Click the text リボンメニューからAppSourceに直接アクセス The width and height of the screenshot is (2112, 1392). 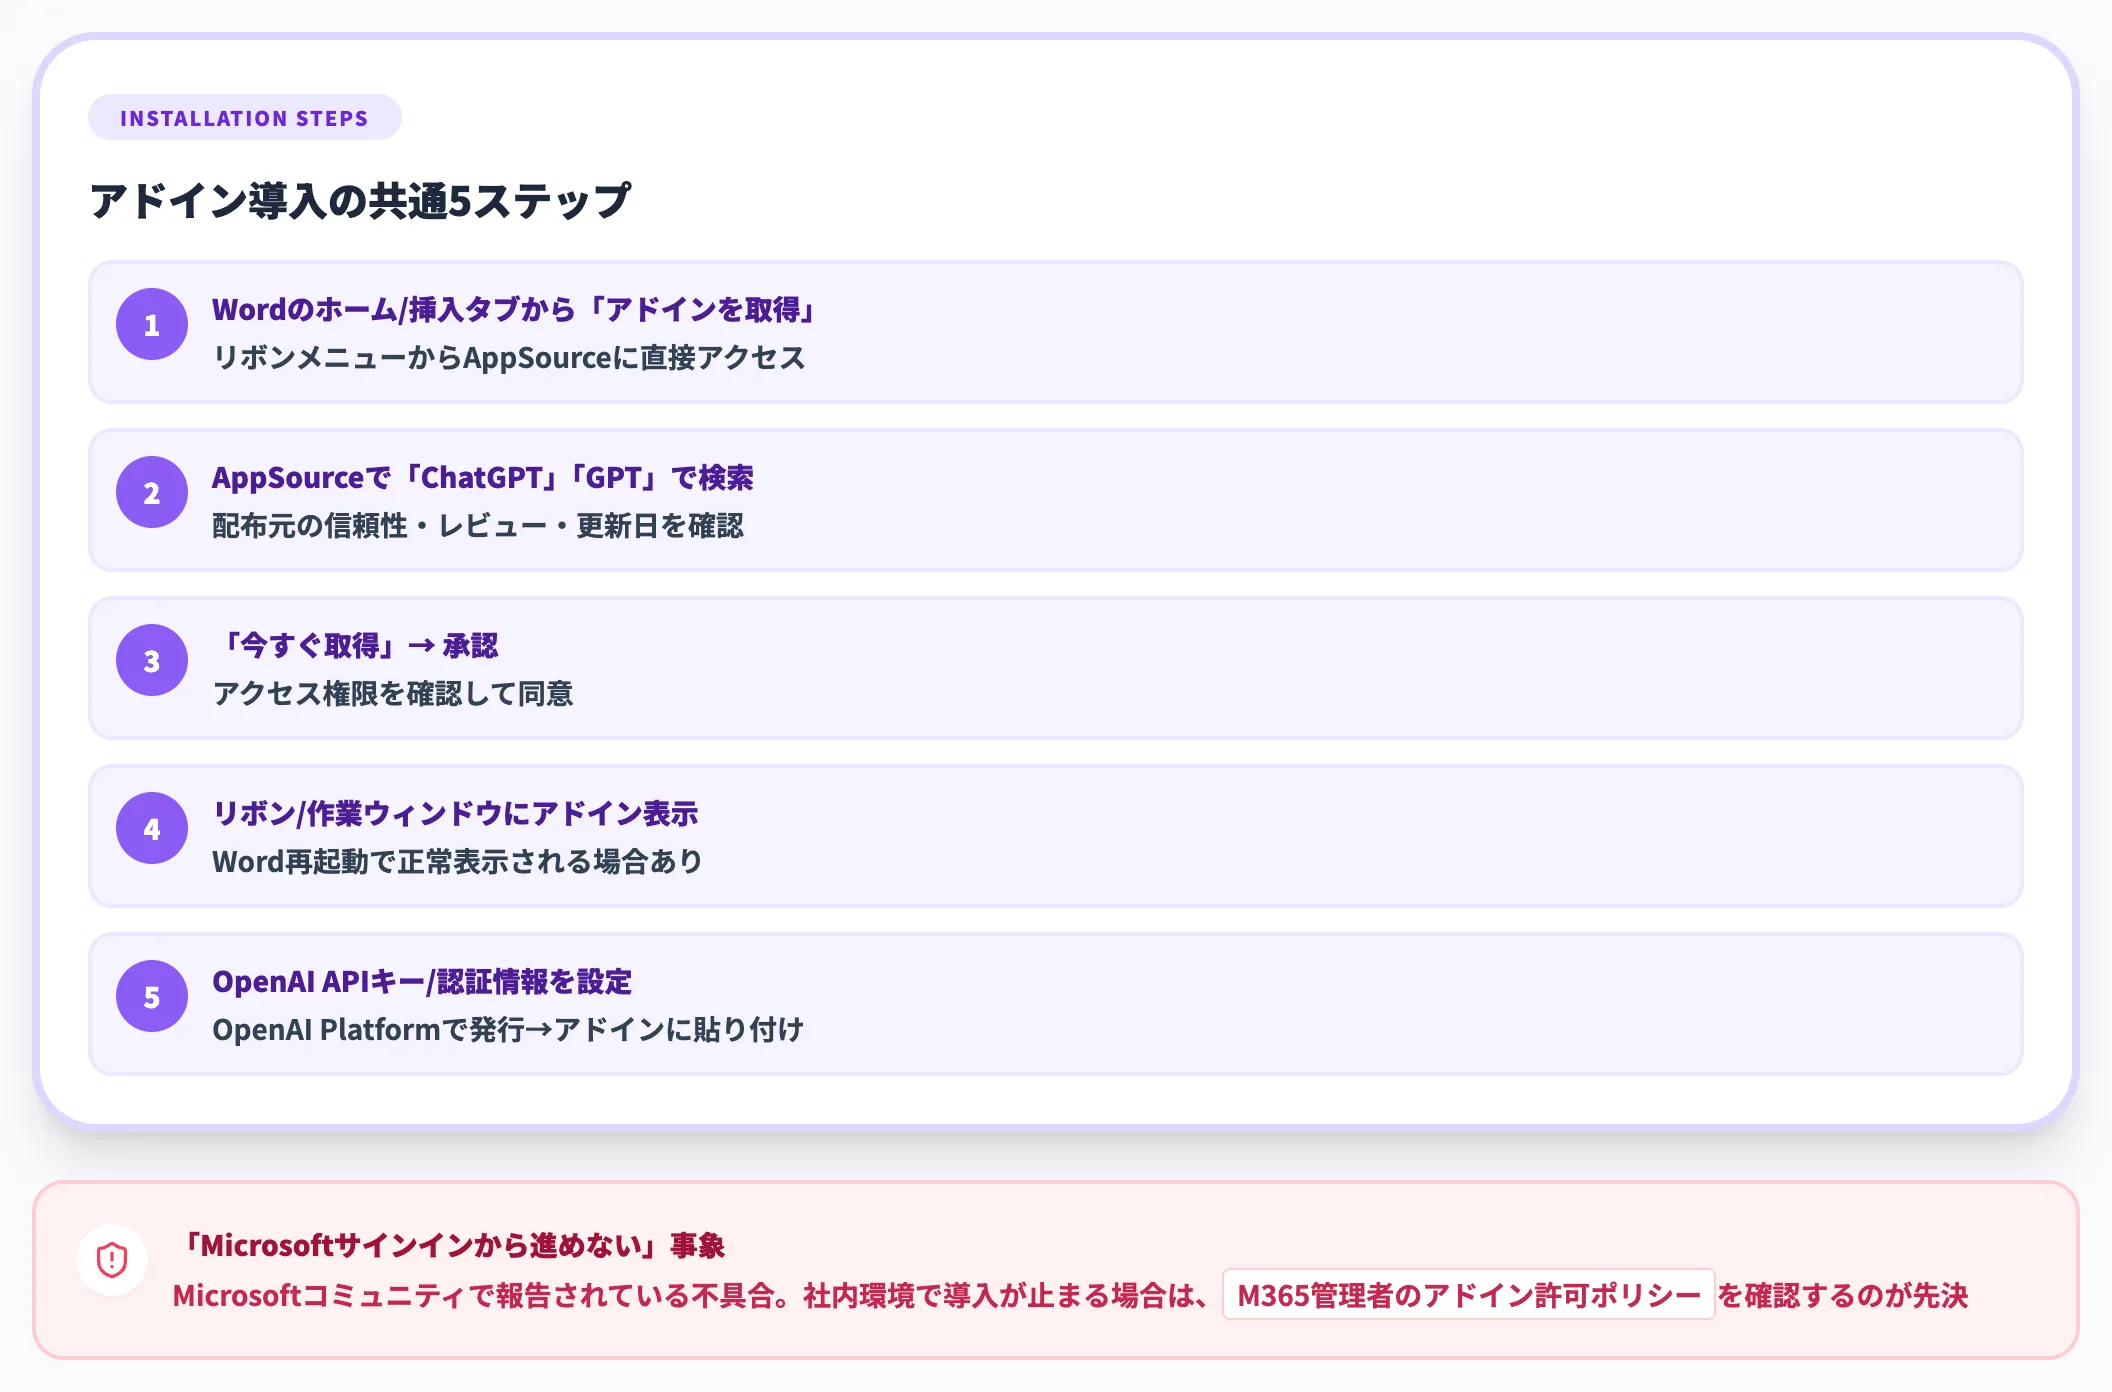tap(509, 357)
